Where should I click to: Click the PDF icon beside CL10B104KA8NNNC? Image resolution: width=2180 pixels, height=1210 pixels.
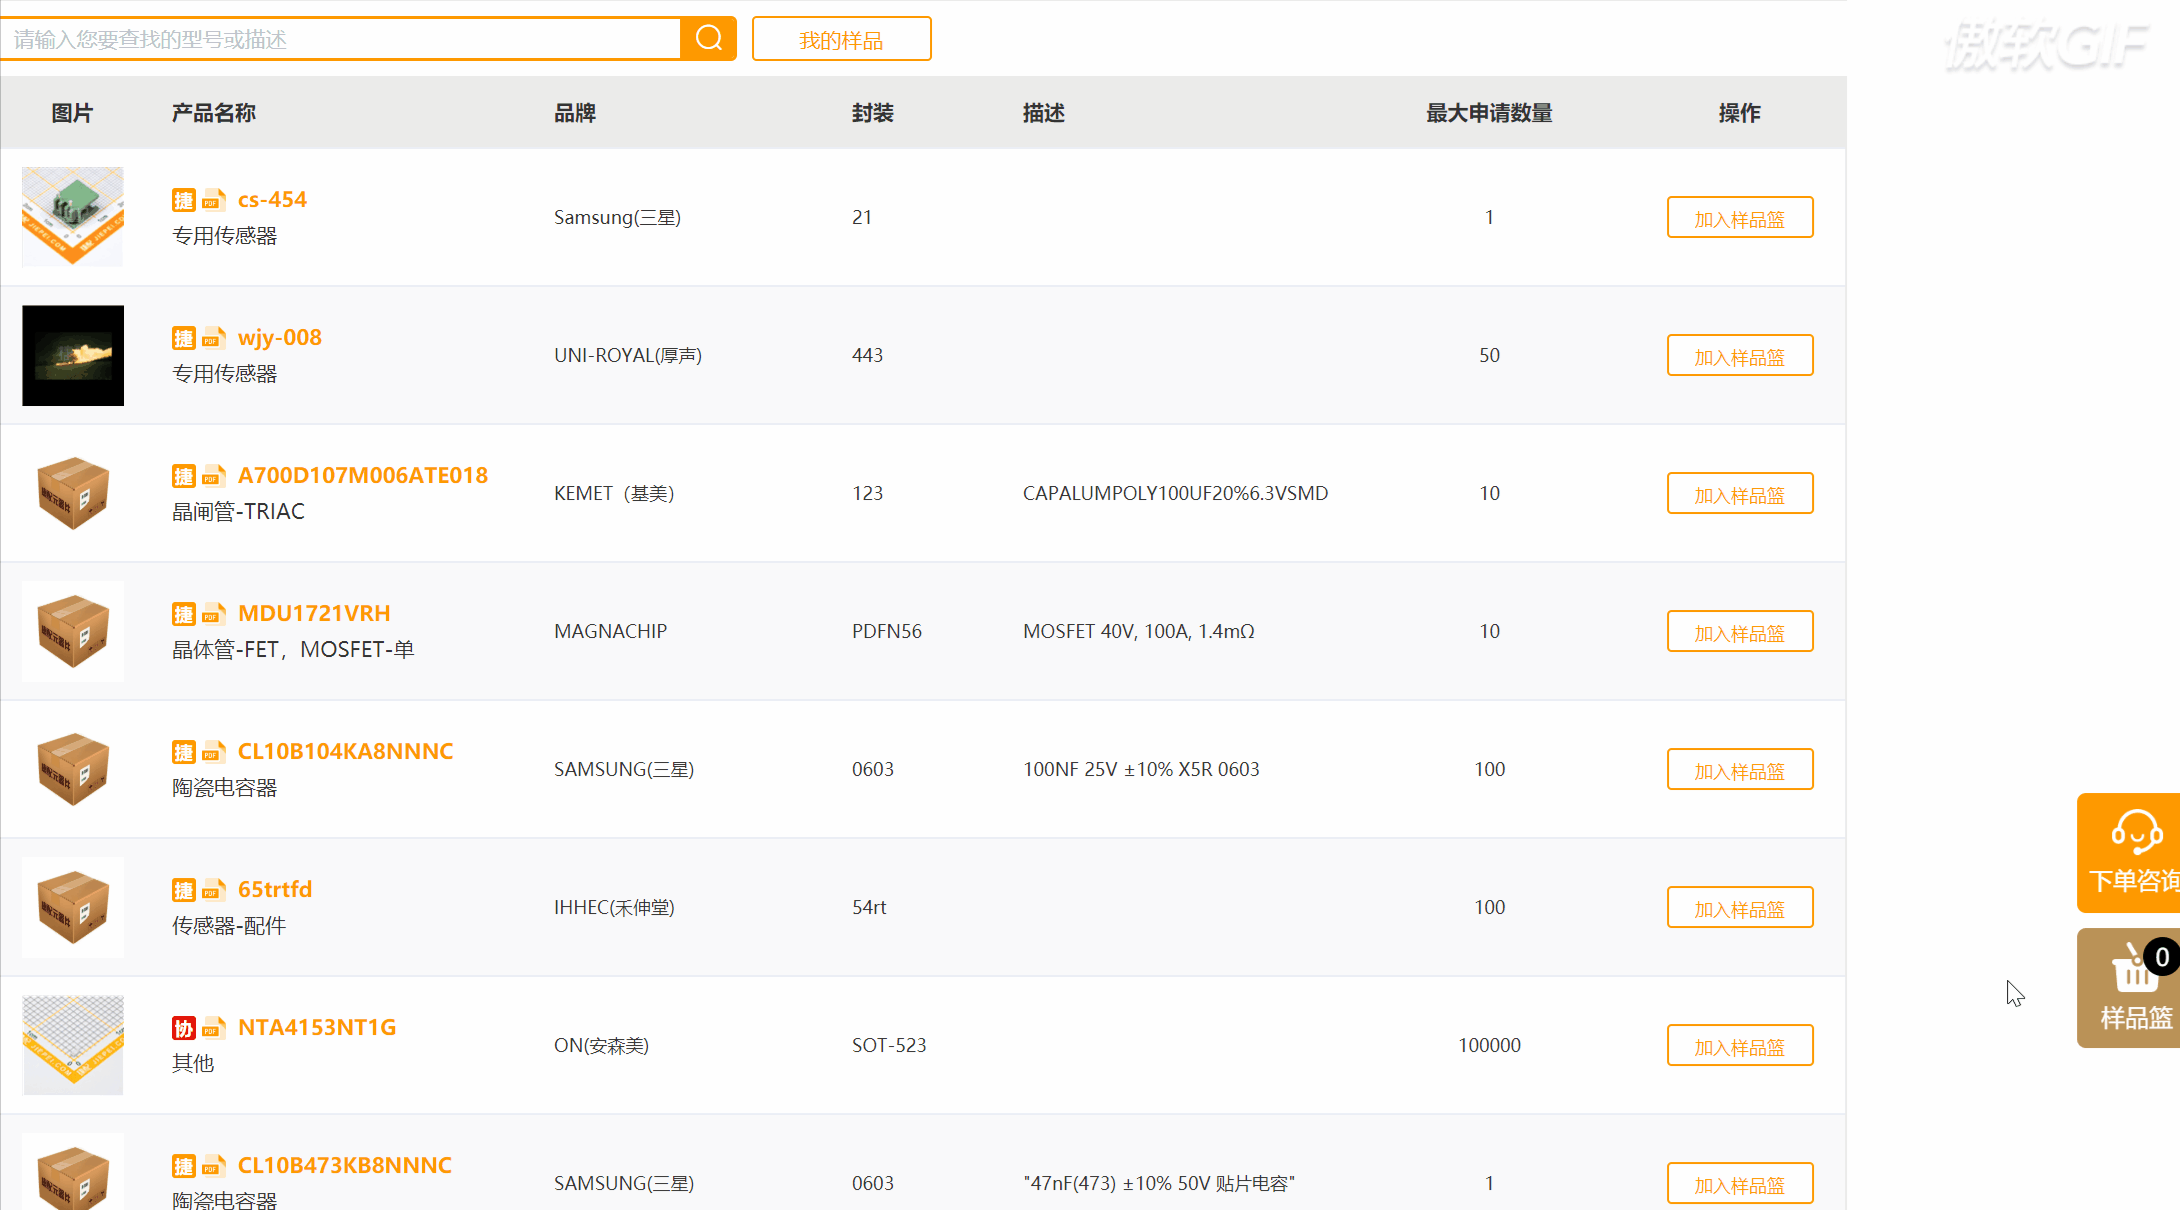(213, 752)
